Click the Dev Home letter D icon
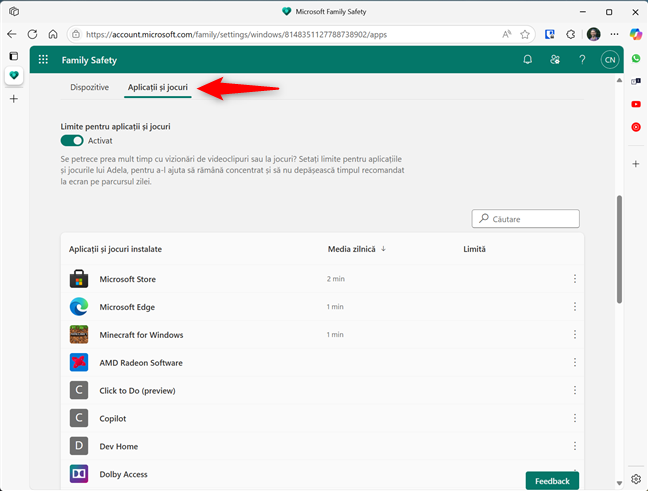 79,446
